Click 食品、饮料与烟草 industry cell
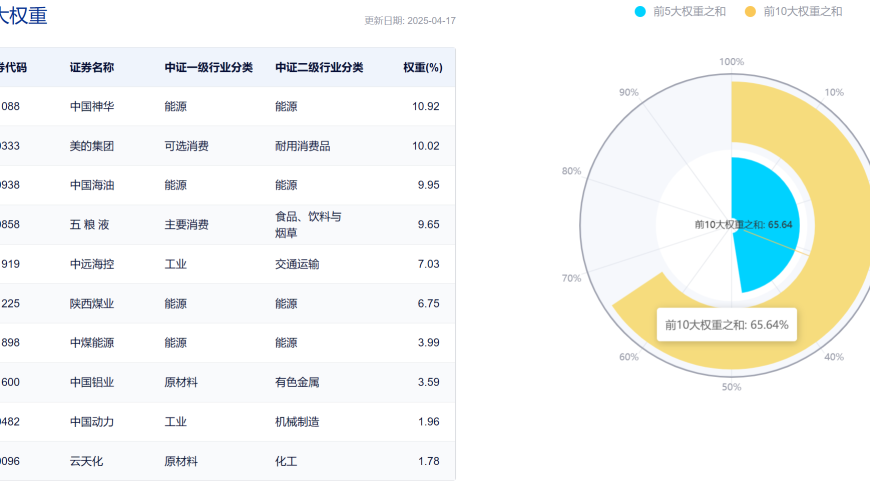 (308, 225)
